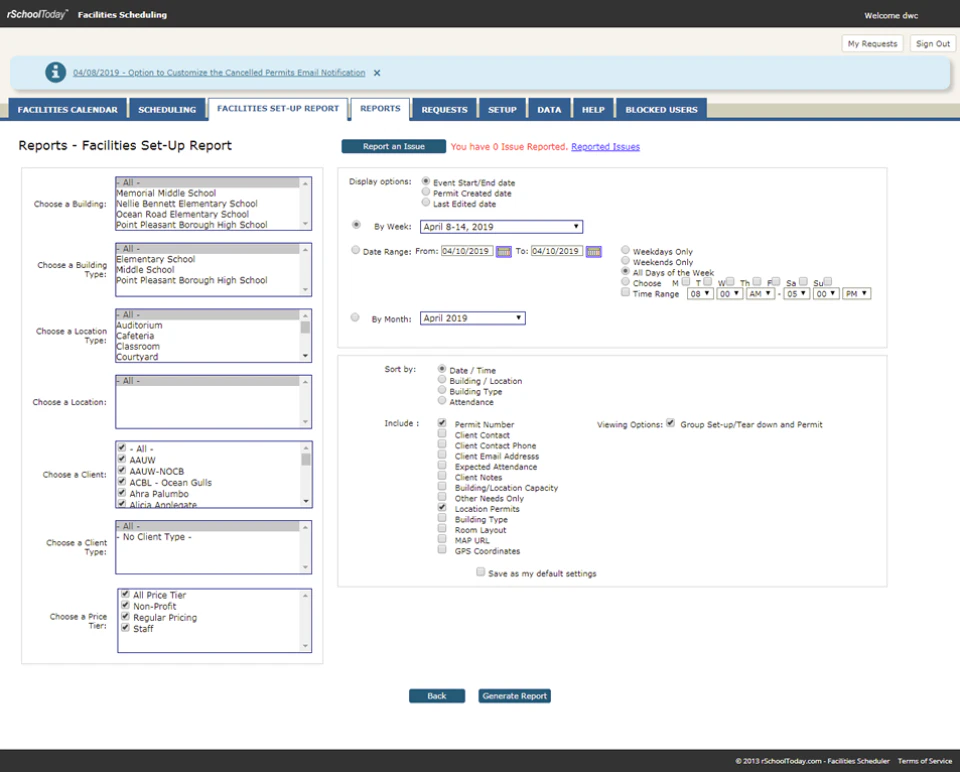Select Memorial Middle School in the building list
Screen dimensions: 960x772
[167, 192]
